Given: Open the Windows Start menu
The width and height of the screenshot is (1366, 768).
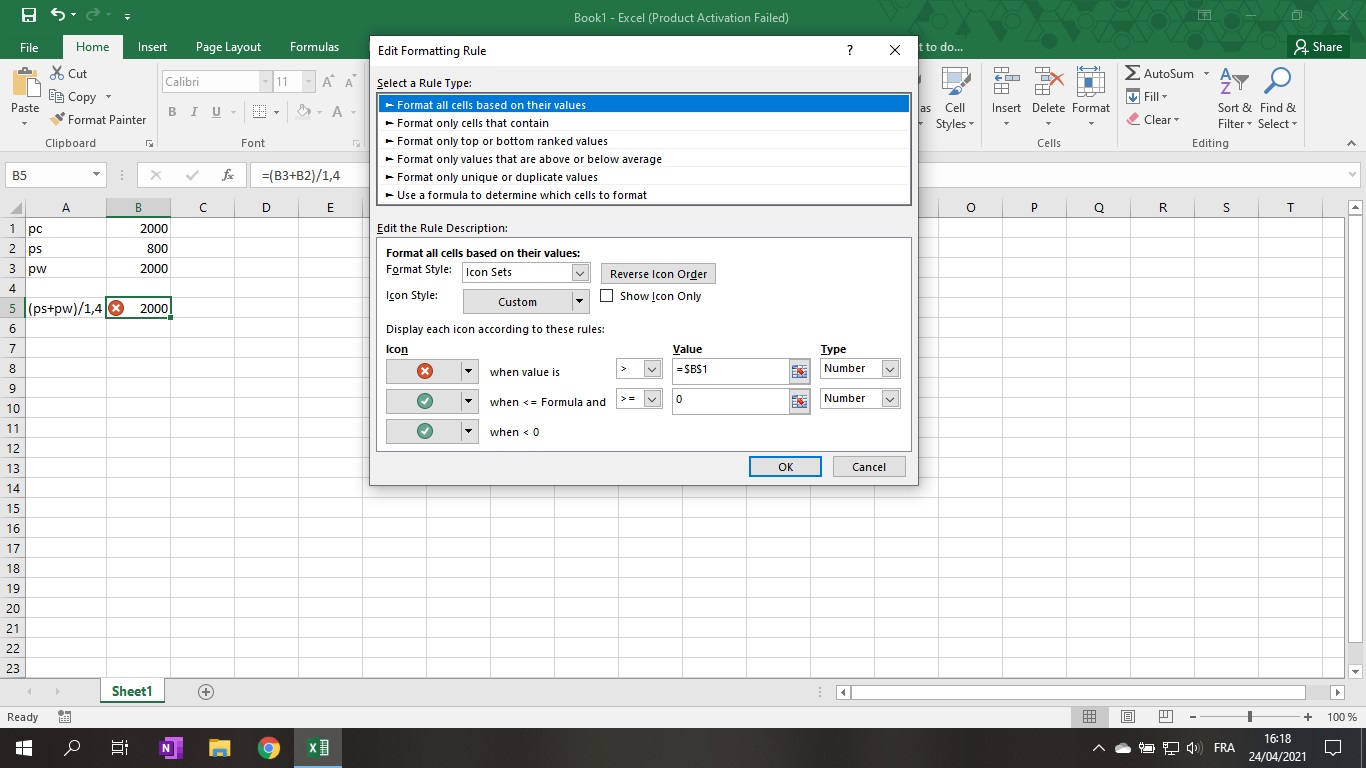Looking at the screenshot, I should (23, 748).
